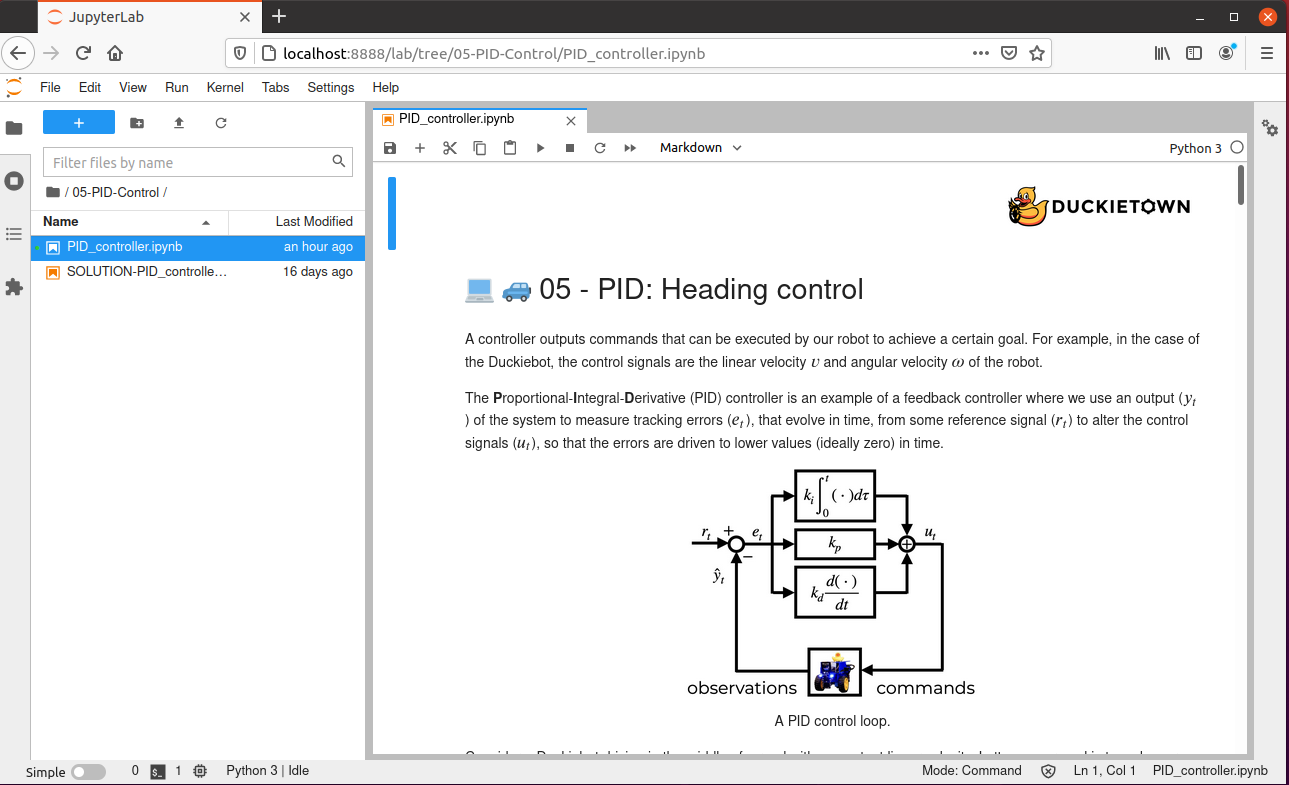Cut selected cells with the scissors icon

click(x=450, y=148)
